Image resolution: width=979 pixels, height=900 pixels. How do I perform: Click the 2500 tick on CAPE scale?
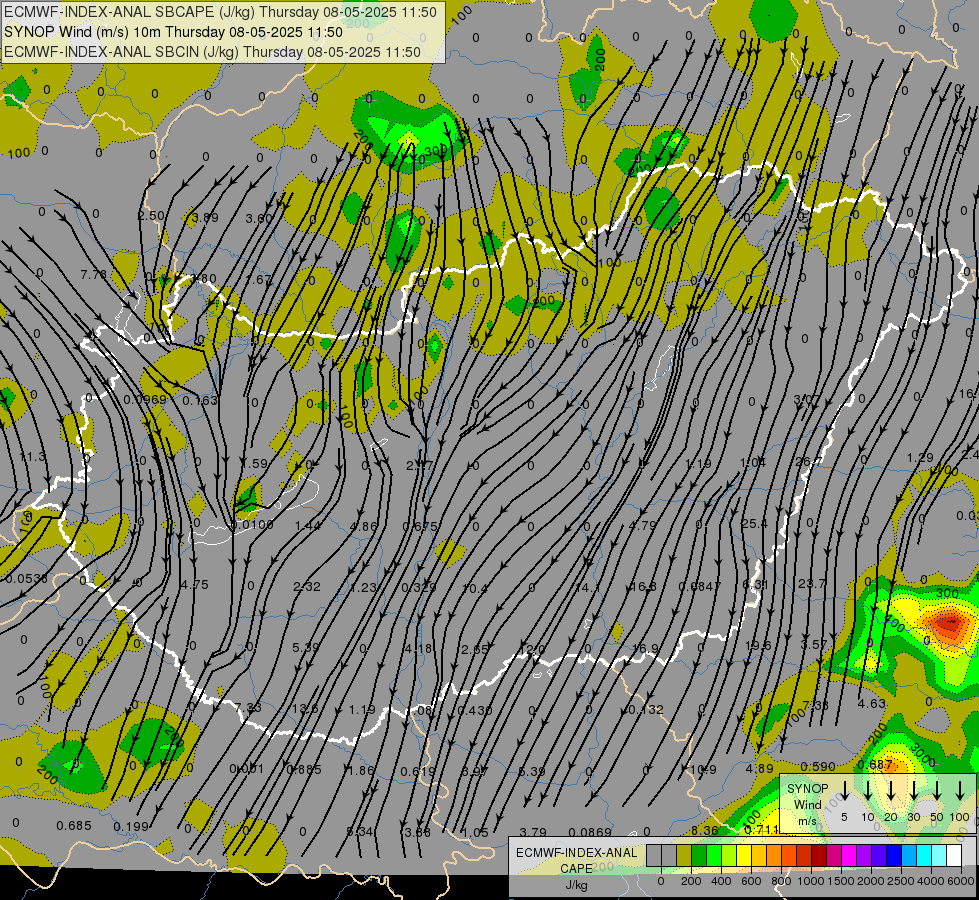coord(901,881)
